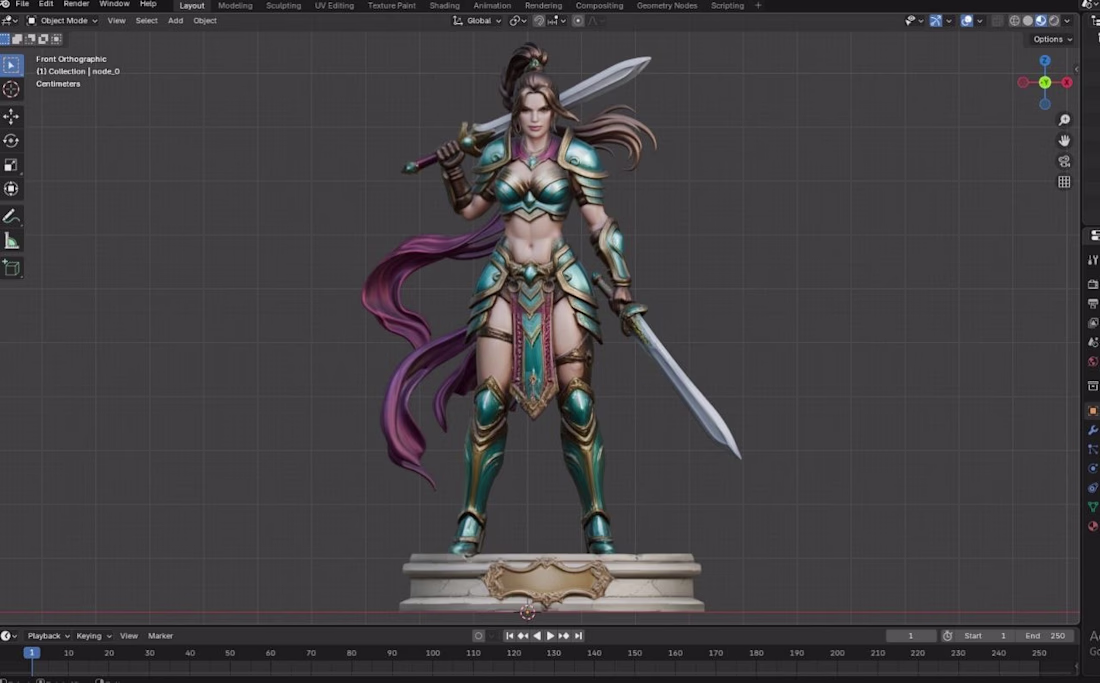Viewport: 1100px width, 683px height.
Task: Expand the Options dropdown in viewport
Action: tap(1052, 39)
